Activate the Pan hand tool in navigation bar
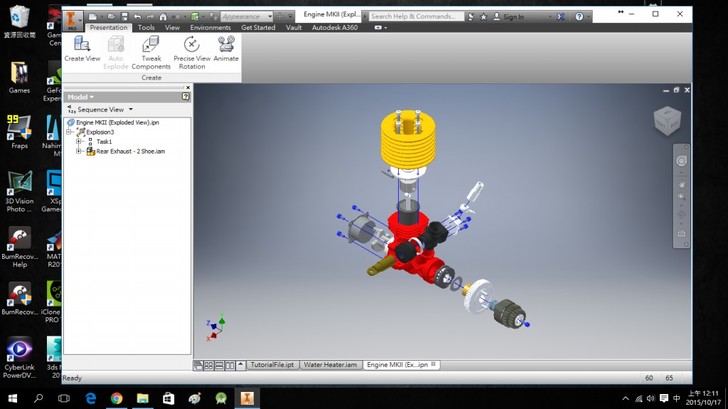 pyautogui.click(x=682, y=185)
